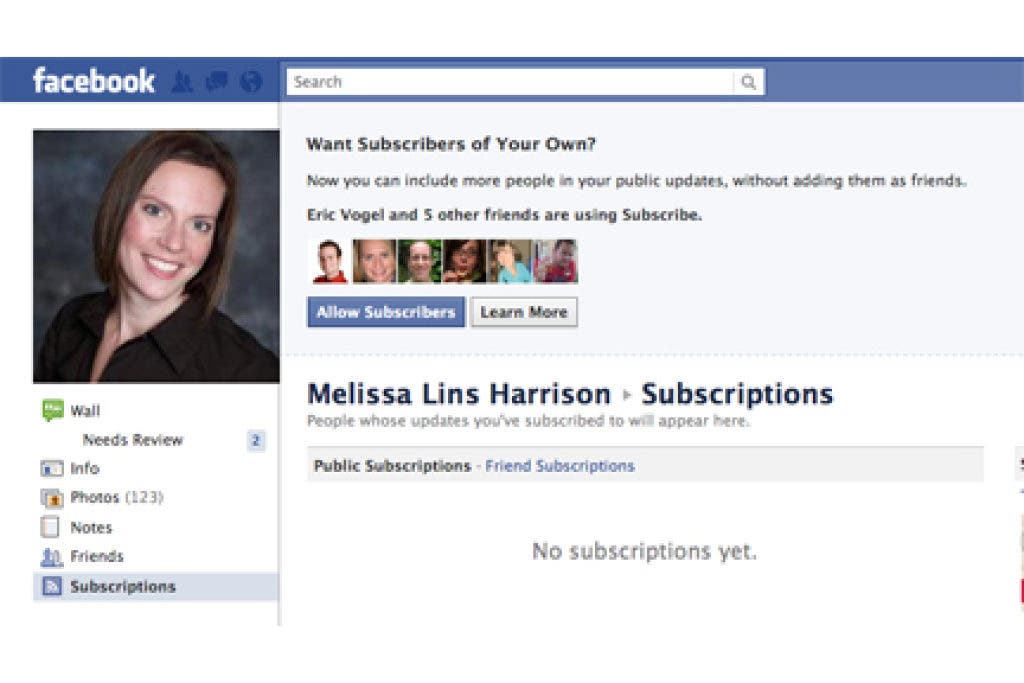Click the Subscriptions feed icon
The height and width of the screenshot is (683, 1024).
tap(52, 586)
